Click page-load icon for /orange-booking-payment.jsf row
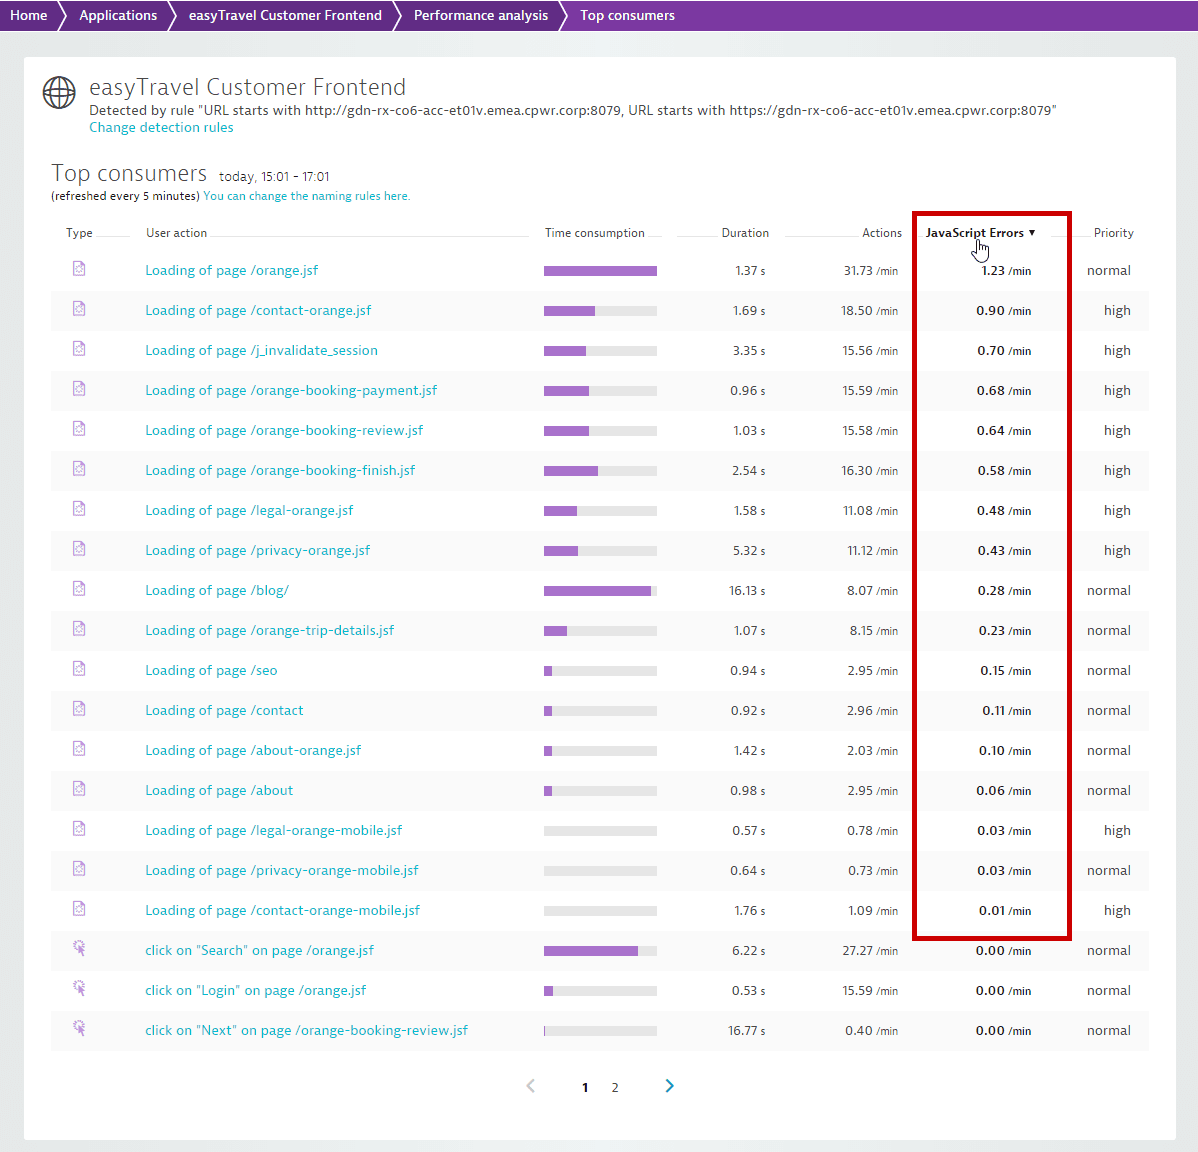 tap(79, 389)
